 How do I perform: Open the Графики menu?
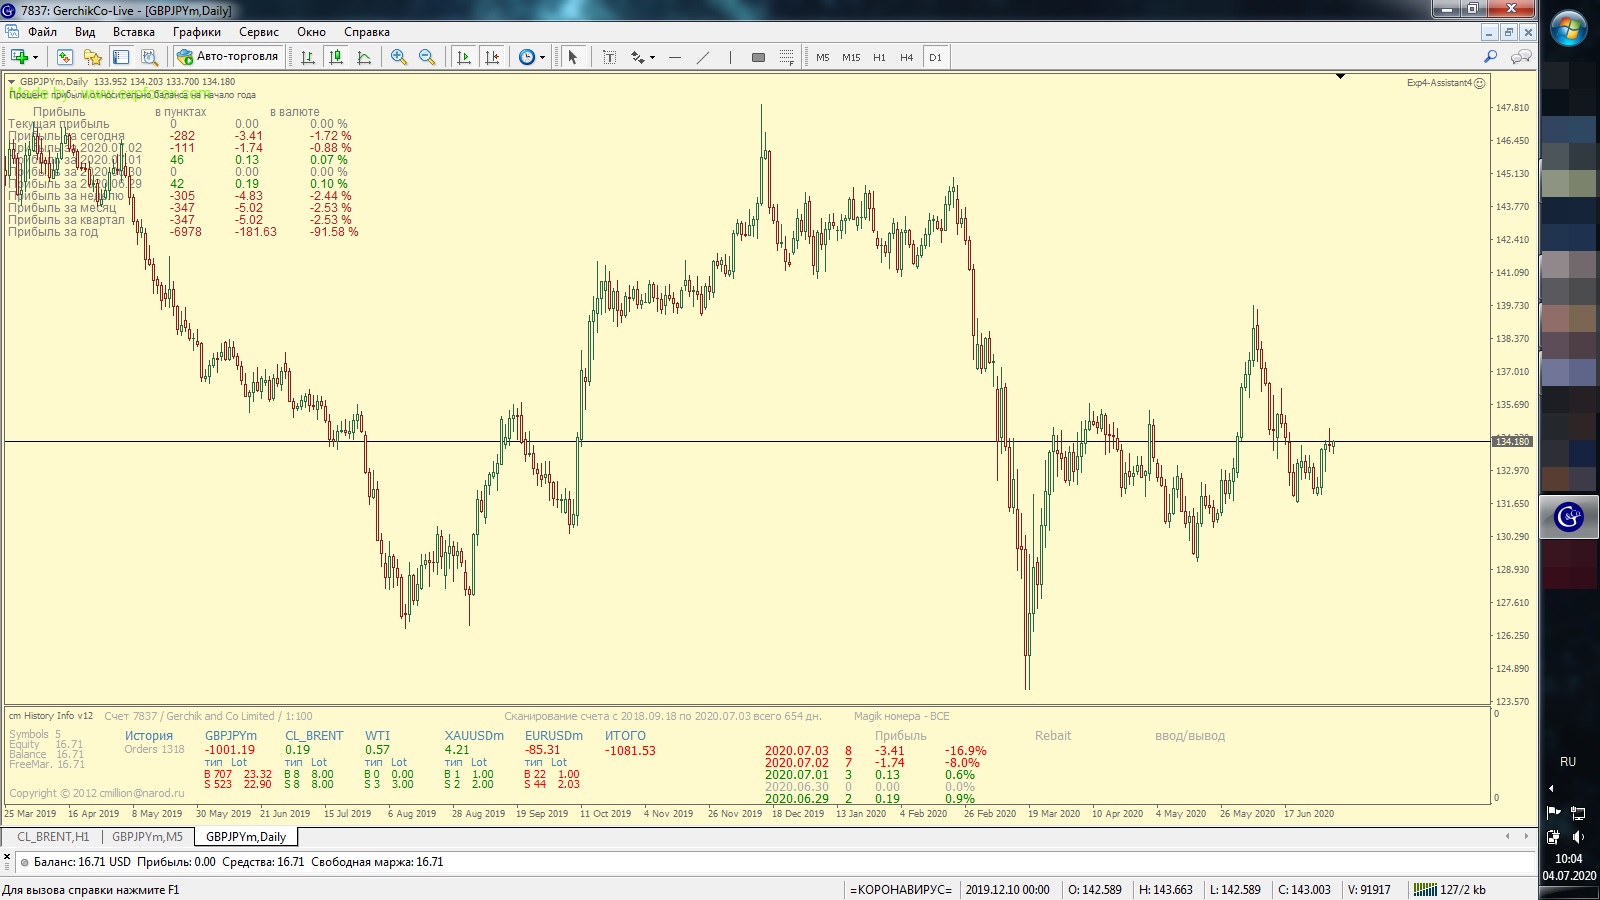coord(196,32)
